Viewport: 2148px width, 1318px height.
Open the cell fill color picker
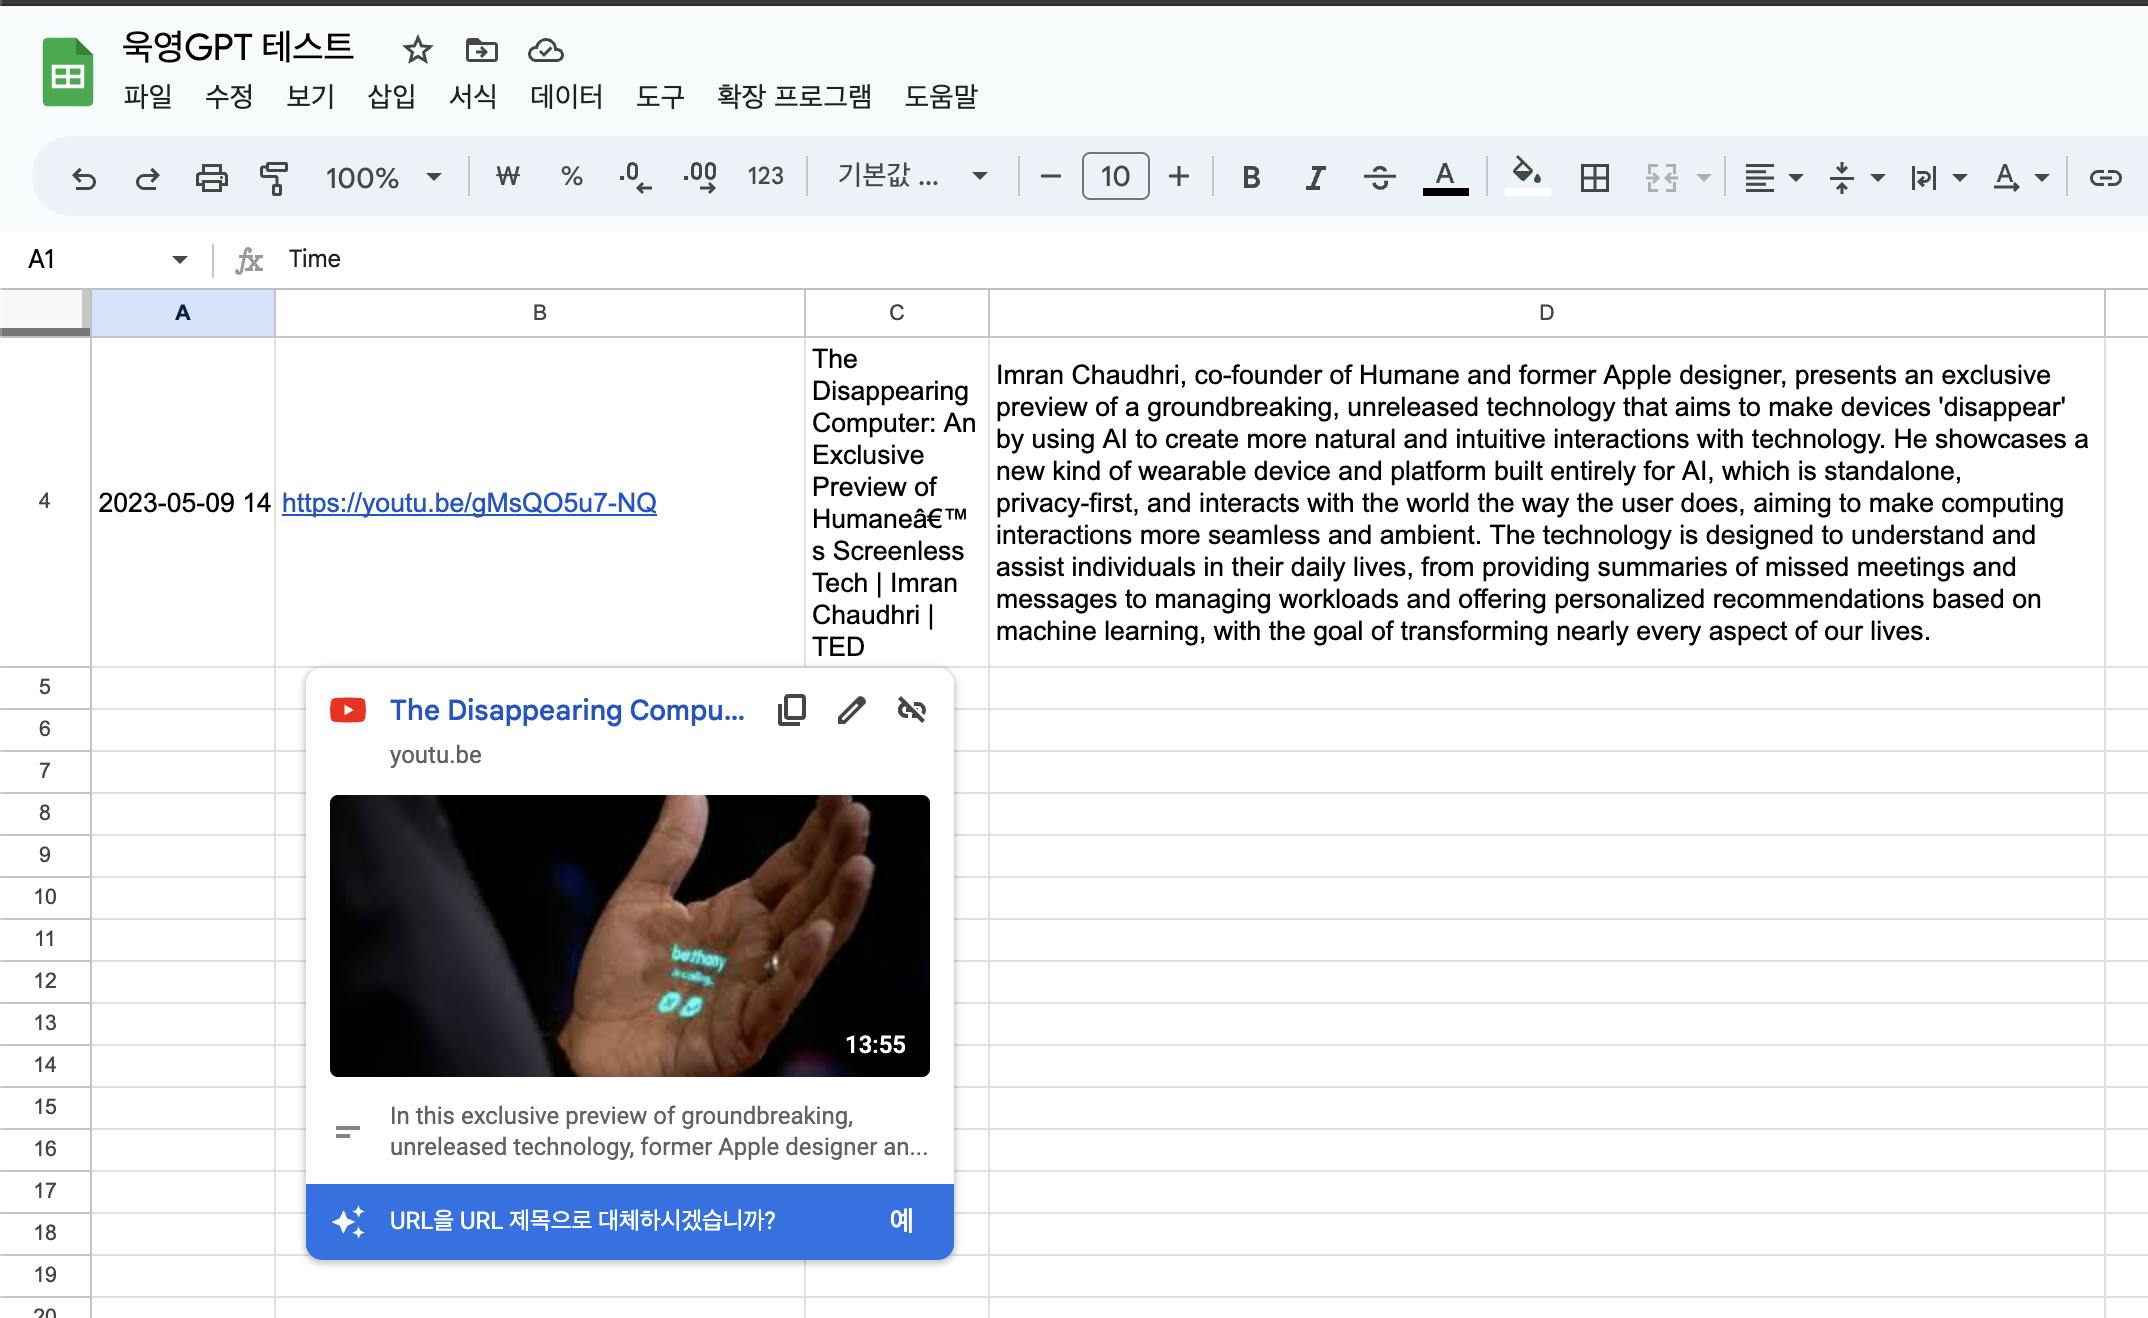coord(1526,176)
